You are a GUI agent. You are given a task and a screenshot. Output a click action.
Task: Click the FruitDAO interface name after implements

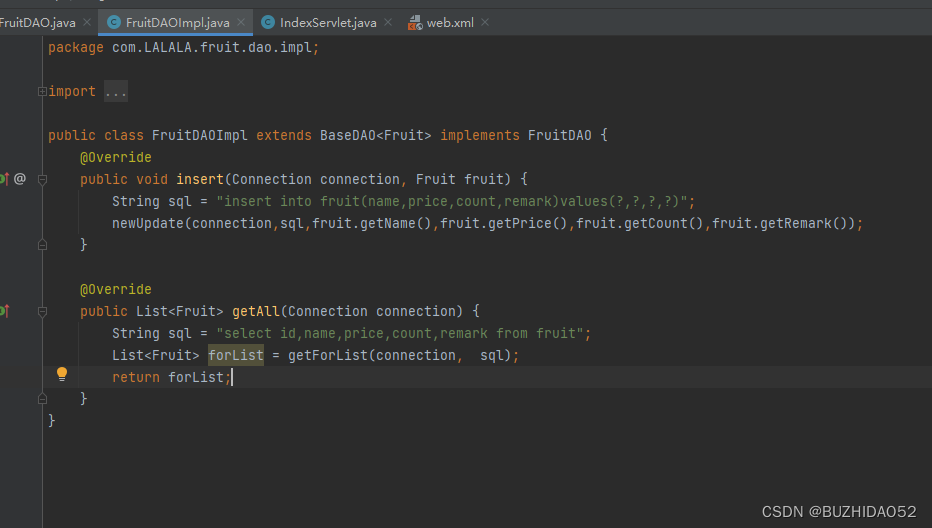[559, 136]
